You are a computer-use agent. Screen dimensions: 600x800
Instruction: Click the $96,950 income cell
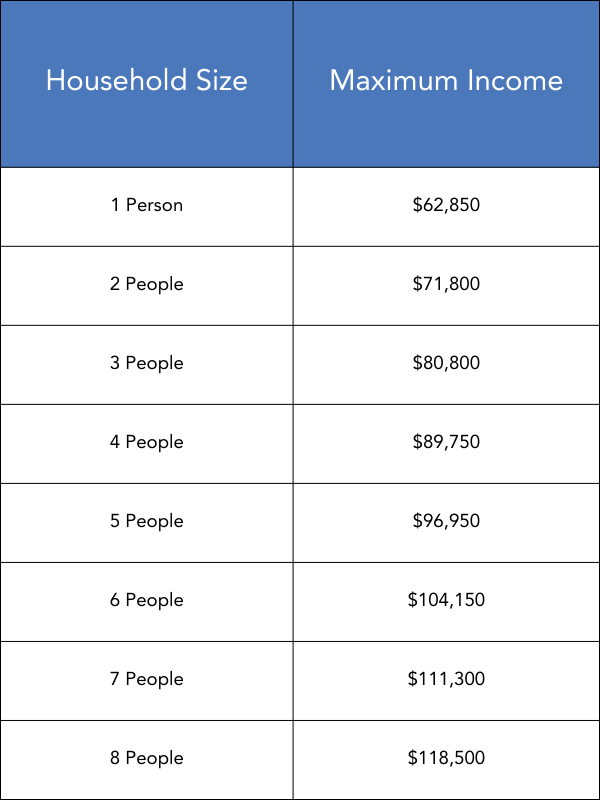click(446, 523)
